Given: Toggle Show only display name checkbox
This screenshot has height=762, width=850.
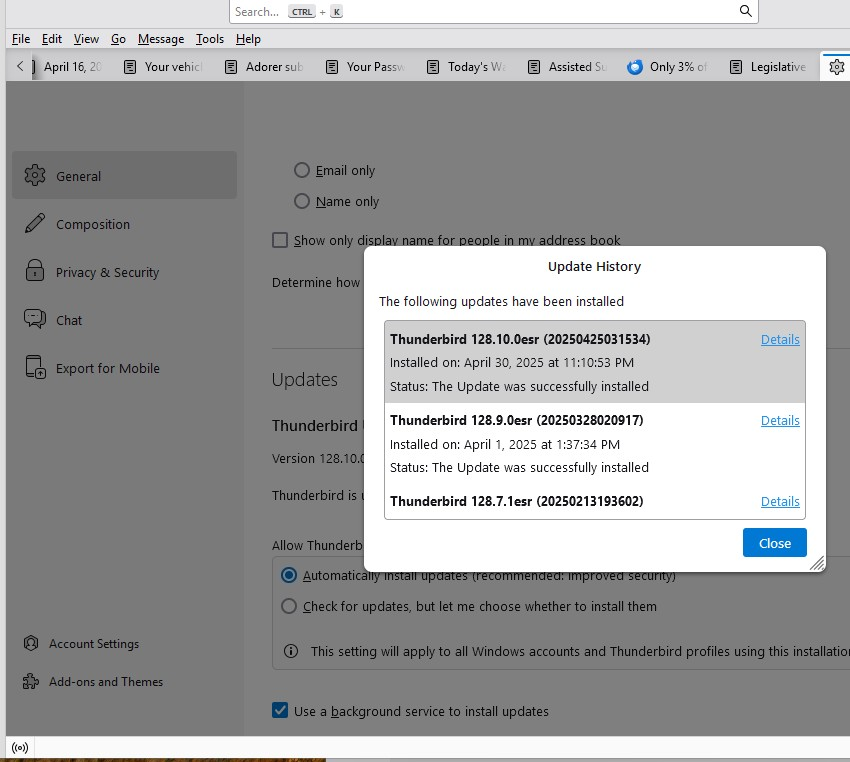Looking at the screenshot, I should tap(280, 240).
